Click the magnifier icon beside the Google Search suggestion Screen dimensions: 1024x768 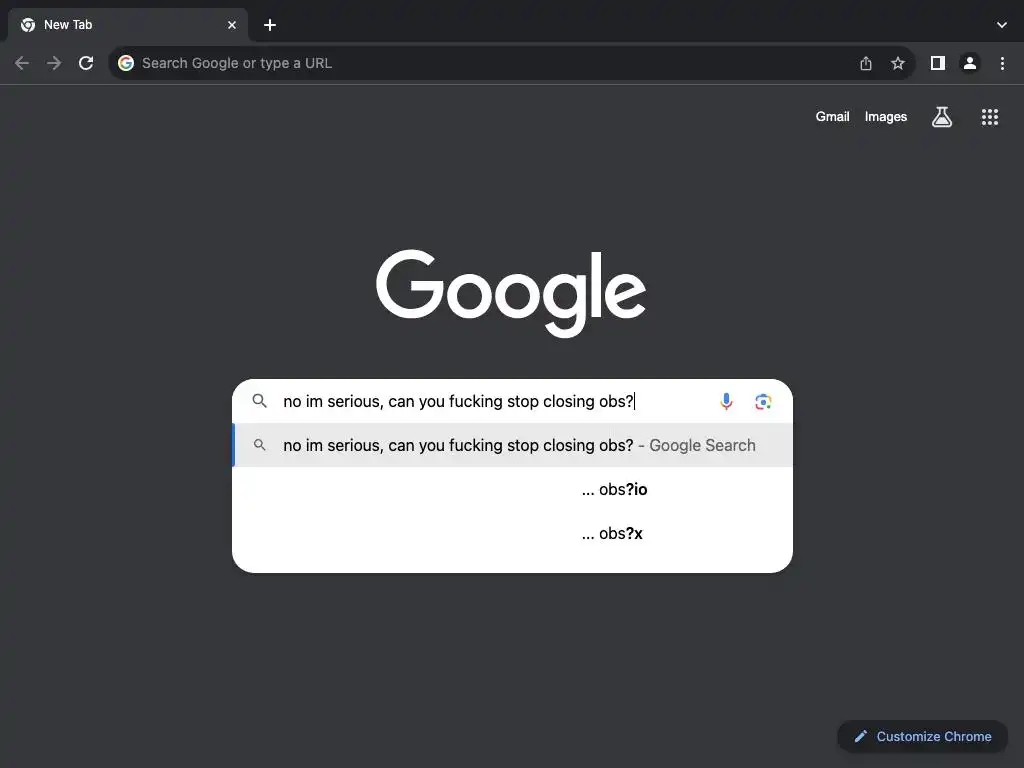tap(260, 445)
